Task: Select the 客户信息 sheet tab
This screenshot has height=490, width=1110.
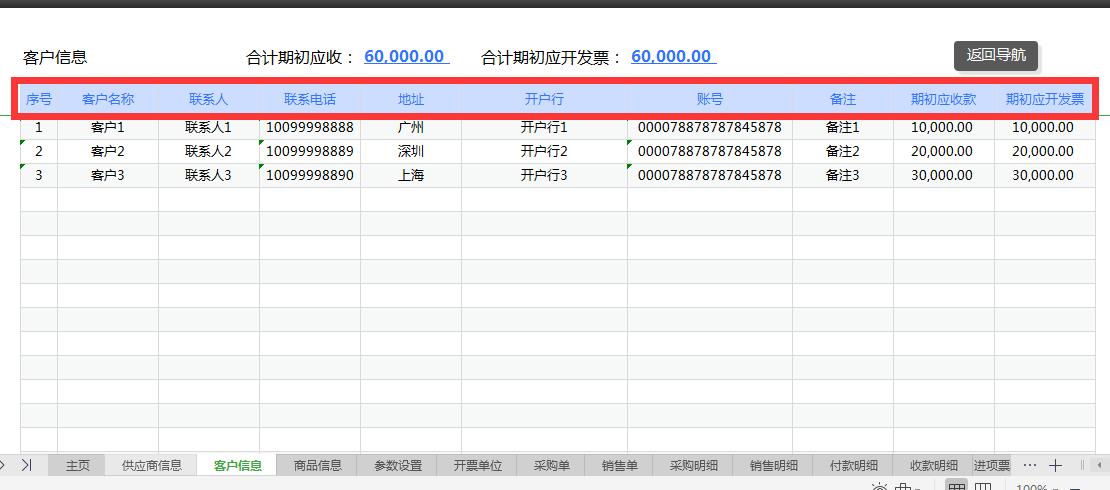Action: (x=238, y=465)
